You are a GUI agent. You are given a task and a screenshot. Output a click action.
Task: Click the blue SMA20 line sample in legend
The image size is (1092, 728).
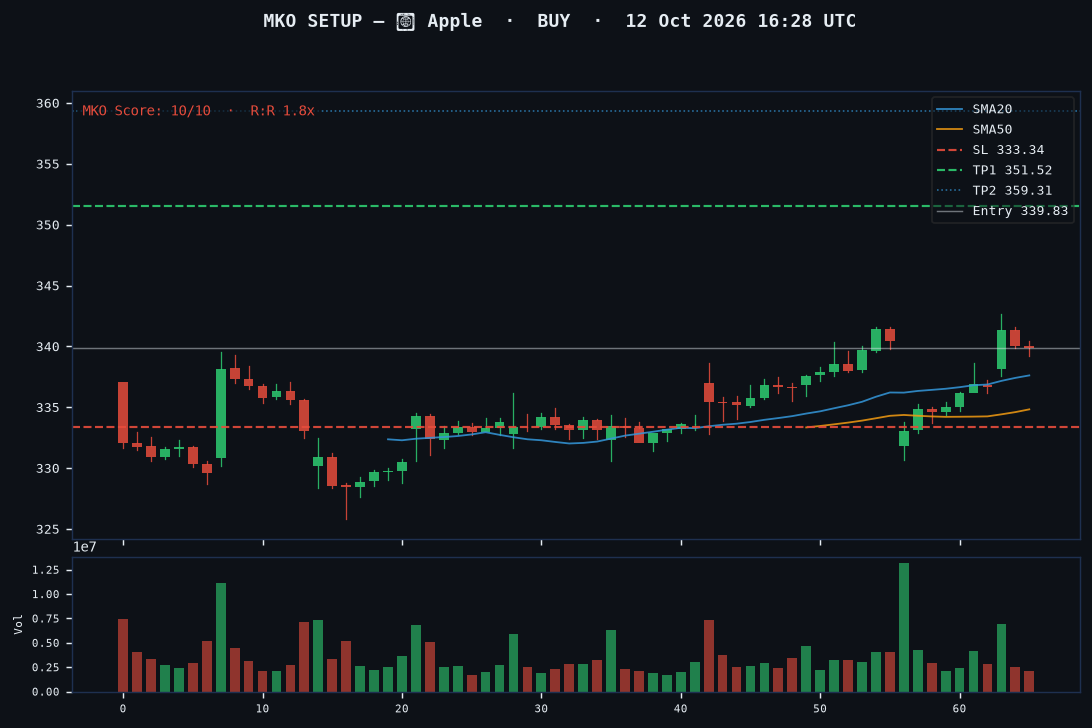(x=950, y=109)
